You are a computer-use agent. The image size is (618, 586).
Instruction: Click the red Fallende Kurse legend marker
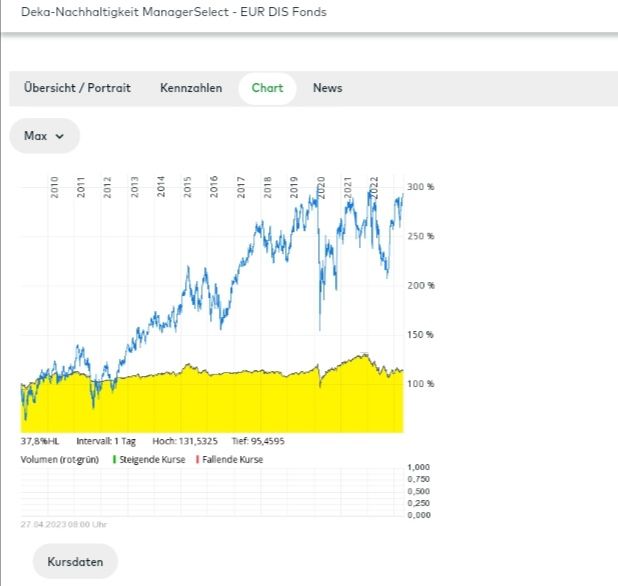[198, 459]
